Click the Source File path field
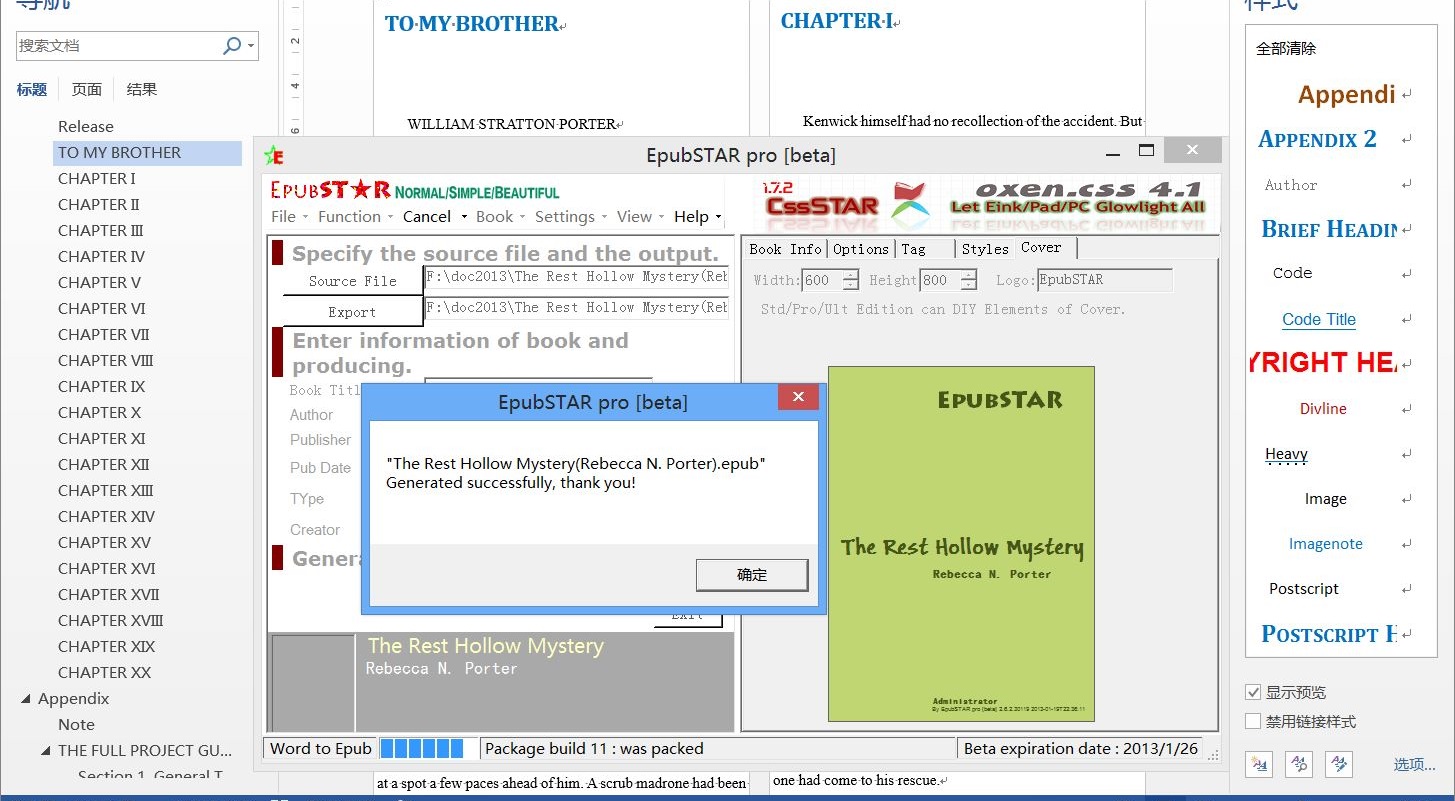1455x801 pixels. click(577, 277)
